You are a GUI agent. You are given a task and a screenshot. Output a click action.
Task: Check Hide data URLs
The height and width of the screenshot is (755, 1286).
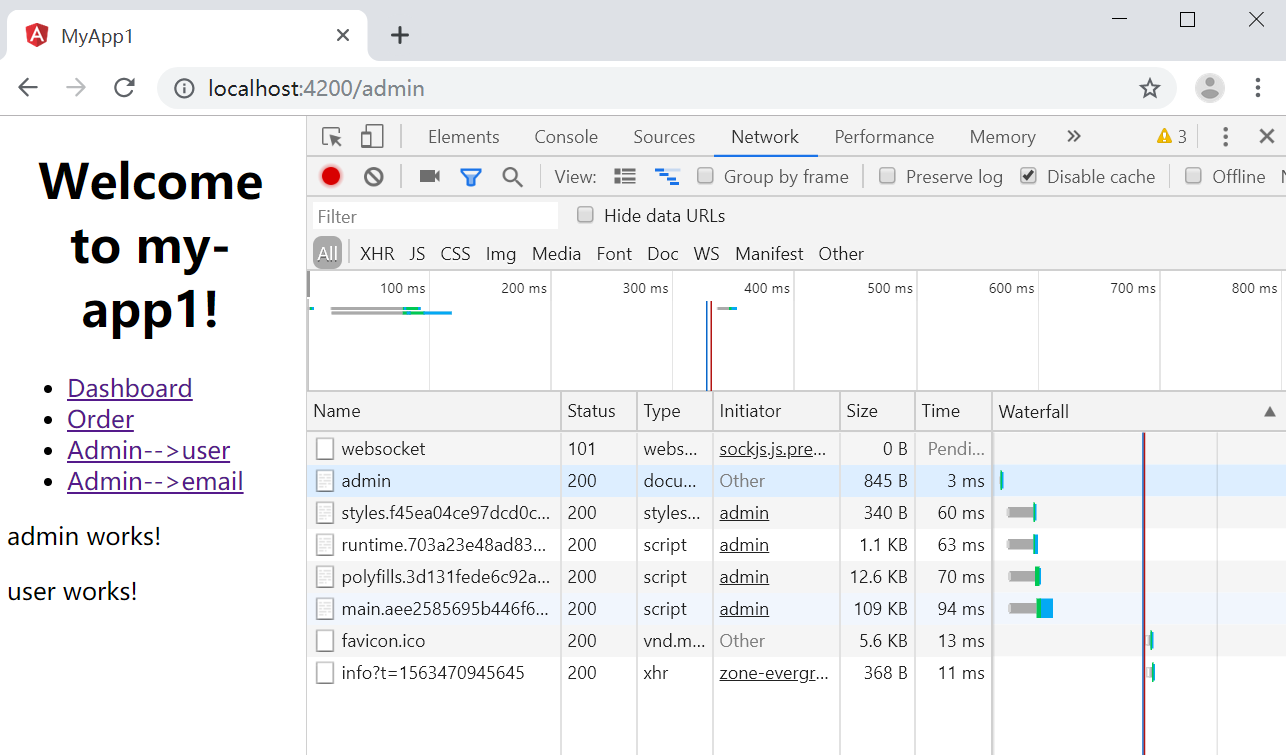(x=585, y=215)
